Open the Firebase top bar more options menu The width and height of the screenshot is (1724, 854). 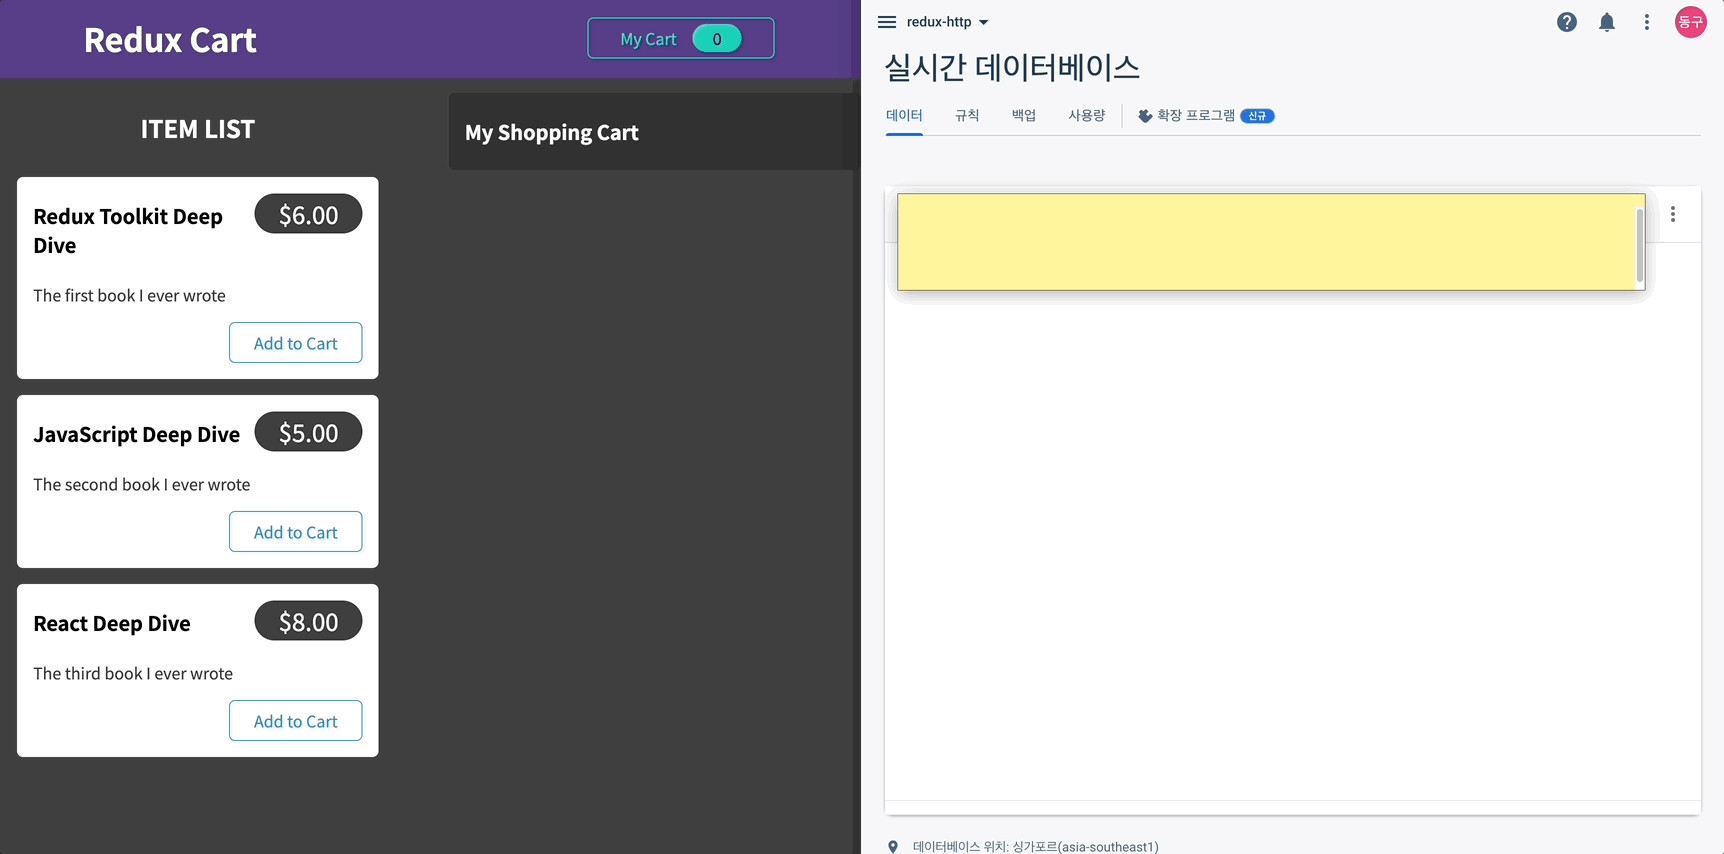(x=1647, y=22)
